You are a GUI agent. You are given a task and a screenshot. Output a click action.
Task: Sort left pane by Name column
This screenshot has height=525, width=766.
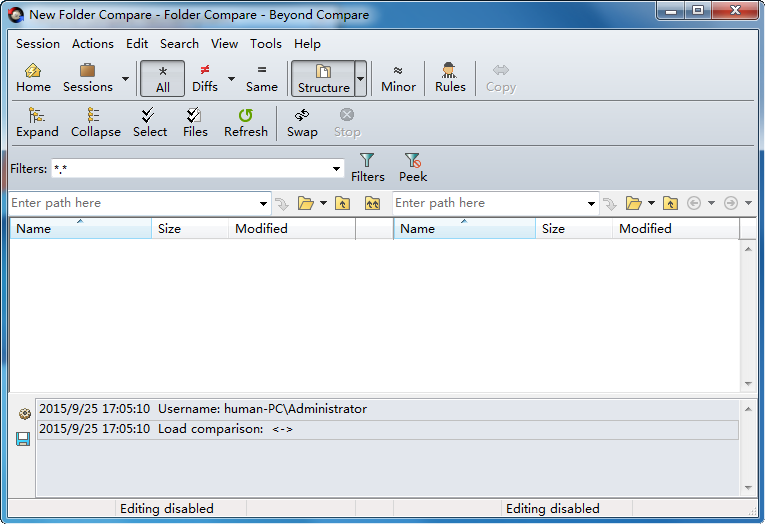pyautogui.click(x=81, y=229)
